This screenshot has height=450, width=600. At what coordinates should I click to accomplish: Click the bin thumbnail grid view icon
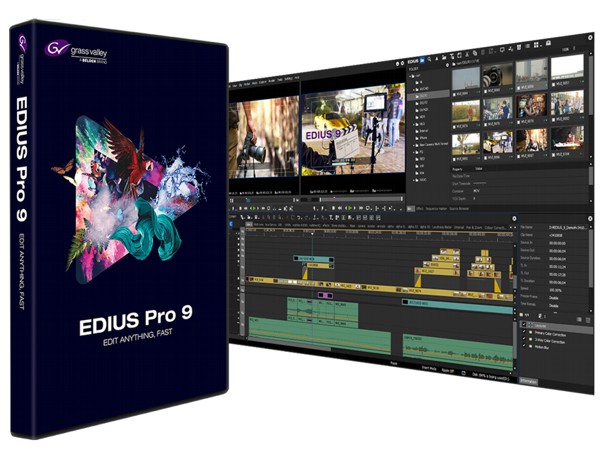[537, 45]
